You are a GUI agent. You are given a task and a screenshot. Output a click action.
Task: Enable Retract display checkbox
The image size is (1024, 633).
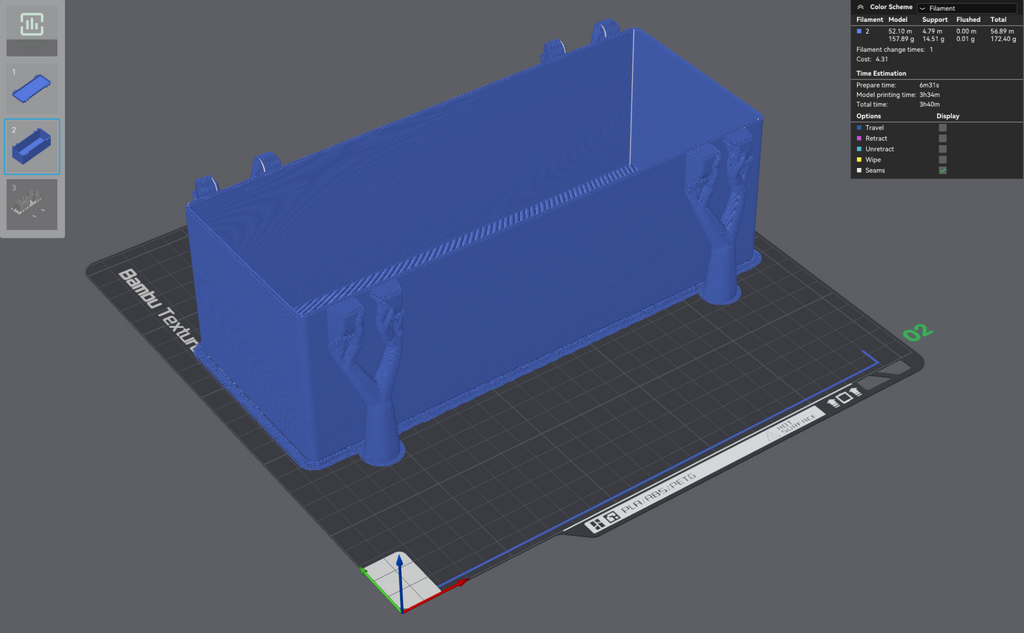pos(942,138)
